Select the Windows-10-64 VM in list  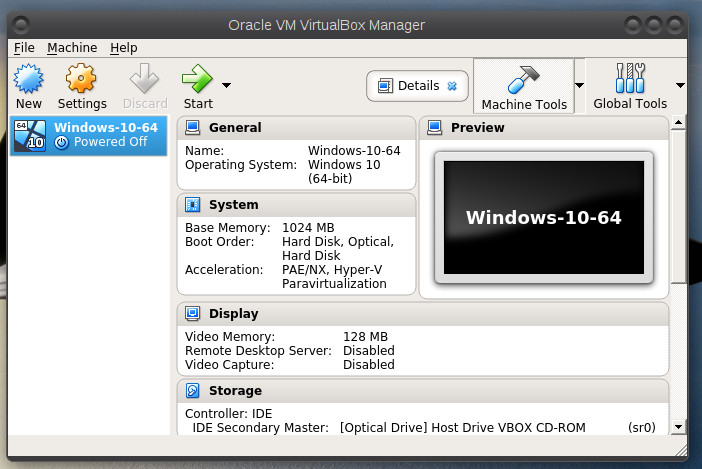click(x=89, y=135)
